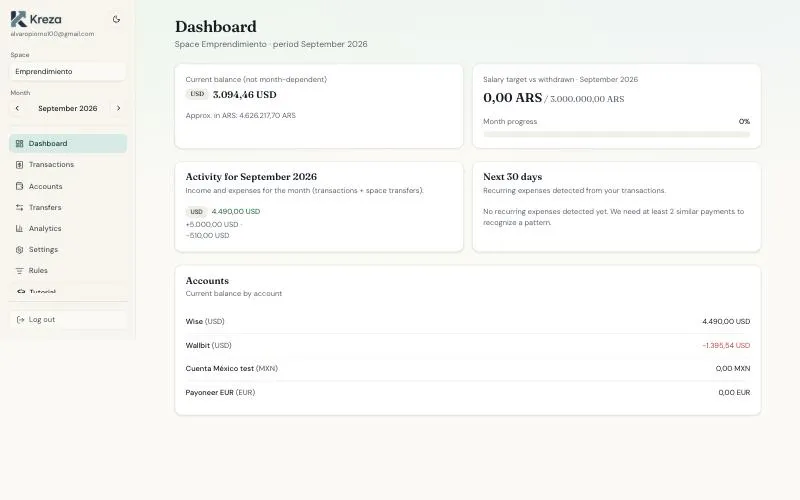Open the Dashboard menu item
This screenshot has width=800, height=500.
[68, 143]
